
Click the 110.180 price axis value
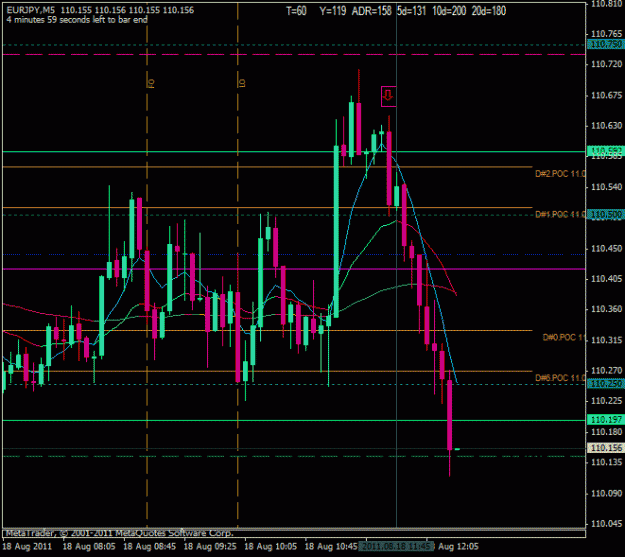(606, 432)
